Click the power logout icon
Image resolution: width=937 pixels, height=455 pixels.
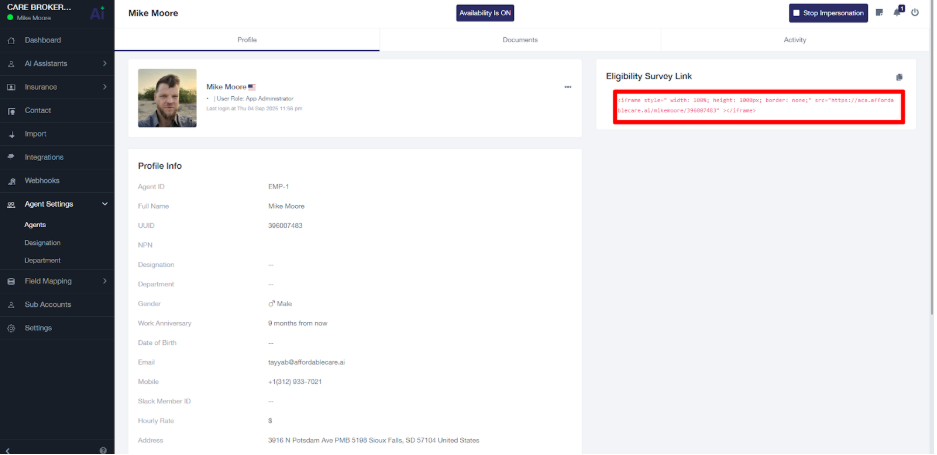point(915,13)
